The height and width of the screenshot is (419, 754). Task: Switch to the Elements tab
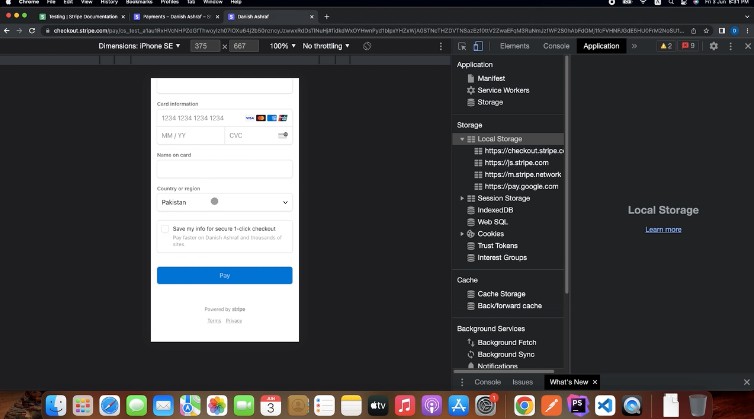(x=514, y=46)
